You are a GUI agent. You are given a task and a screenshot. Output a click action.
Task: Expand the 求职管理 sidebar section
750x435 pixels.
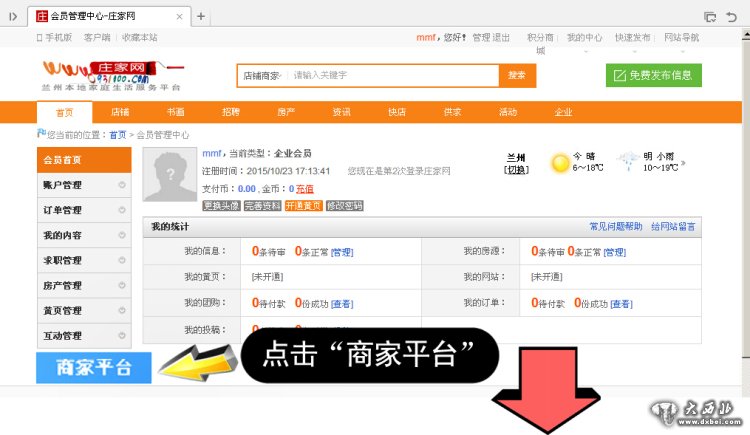pyautogui.click(x=84, y=260)
